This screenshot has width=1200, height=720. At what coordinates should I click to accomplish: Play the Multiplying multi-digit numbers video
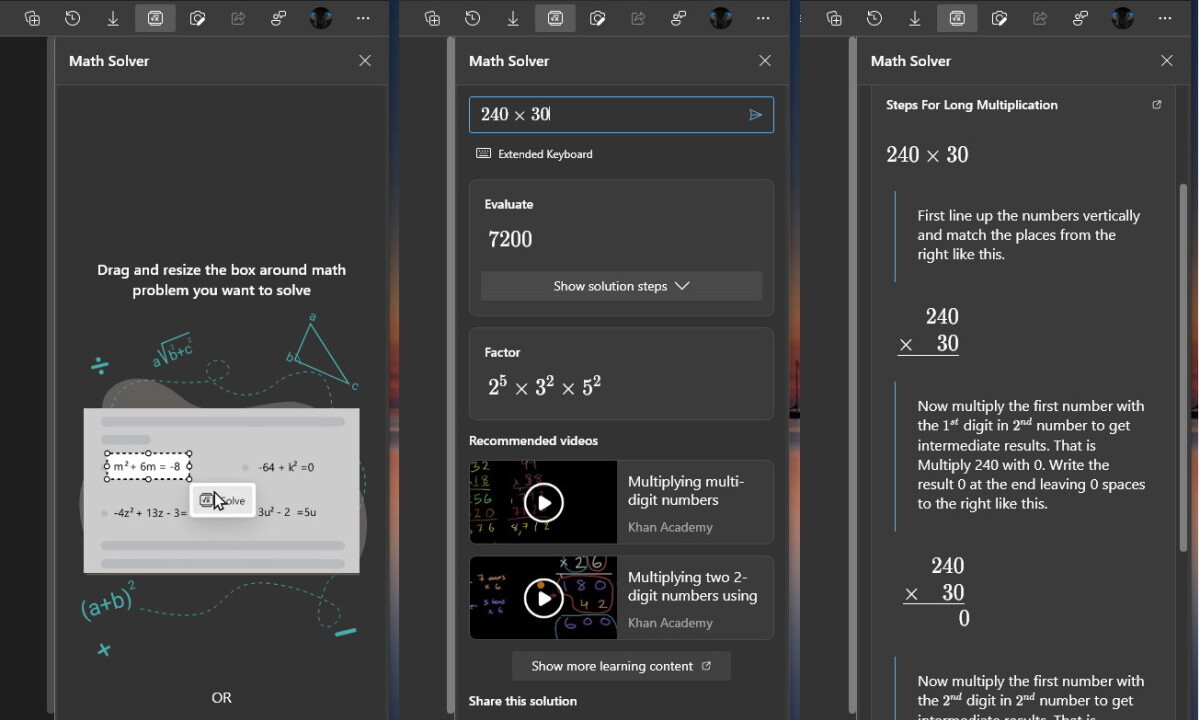pos(544,502)
